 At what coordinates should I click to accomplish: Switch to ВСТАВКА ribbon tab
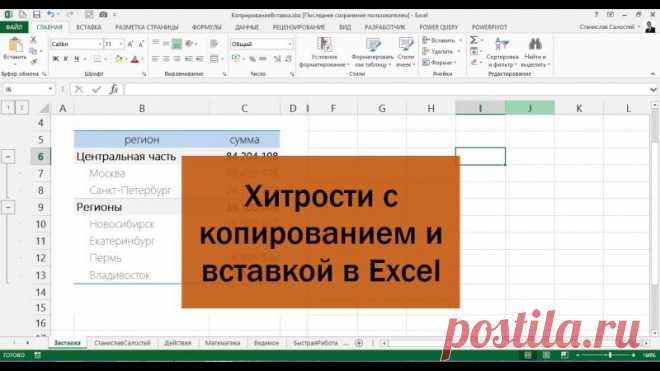(89, 27)
